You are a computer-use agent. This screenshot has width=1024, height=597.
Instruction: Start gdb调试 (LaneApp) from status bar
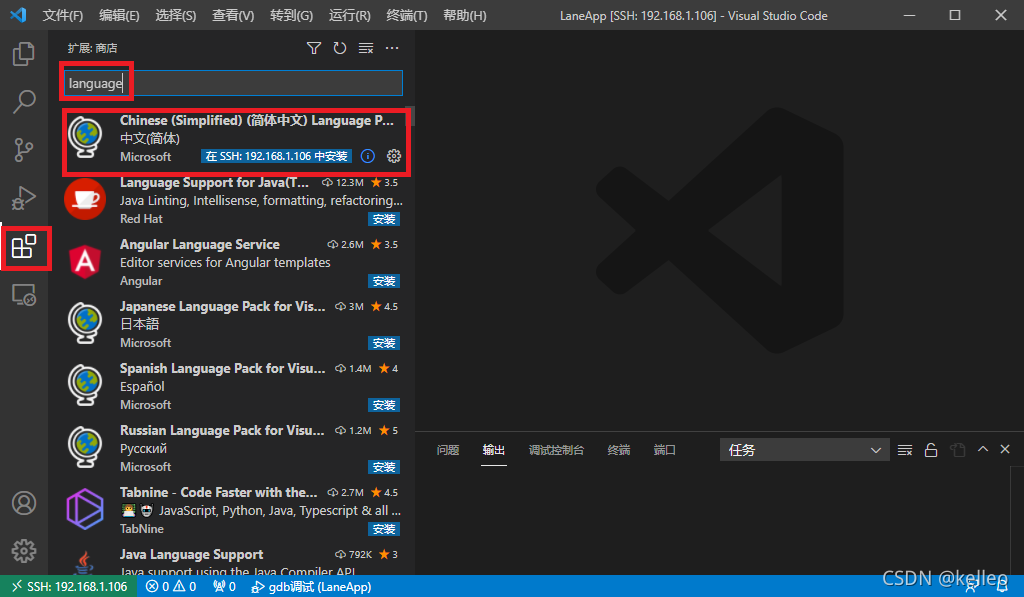click(x=312, y=587)
